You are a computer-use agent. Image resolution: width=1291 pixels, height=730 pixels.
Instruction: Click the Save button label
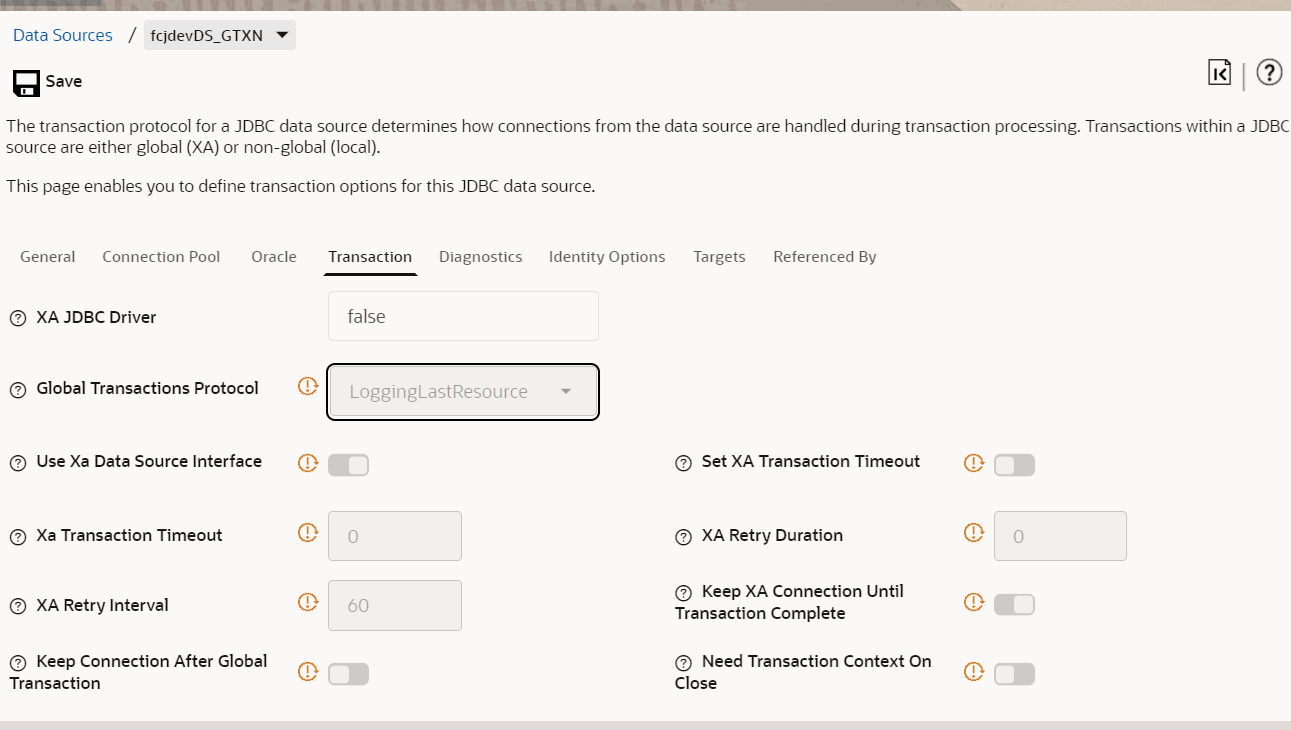click(x=64, y=82)
